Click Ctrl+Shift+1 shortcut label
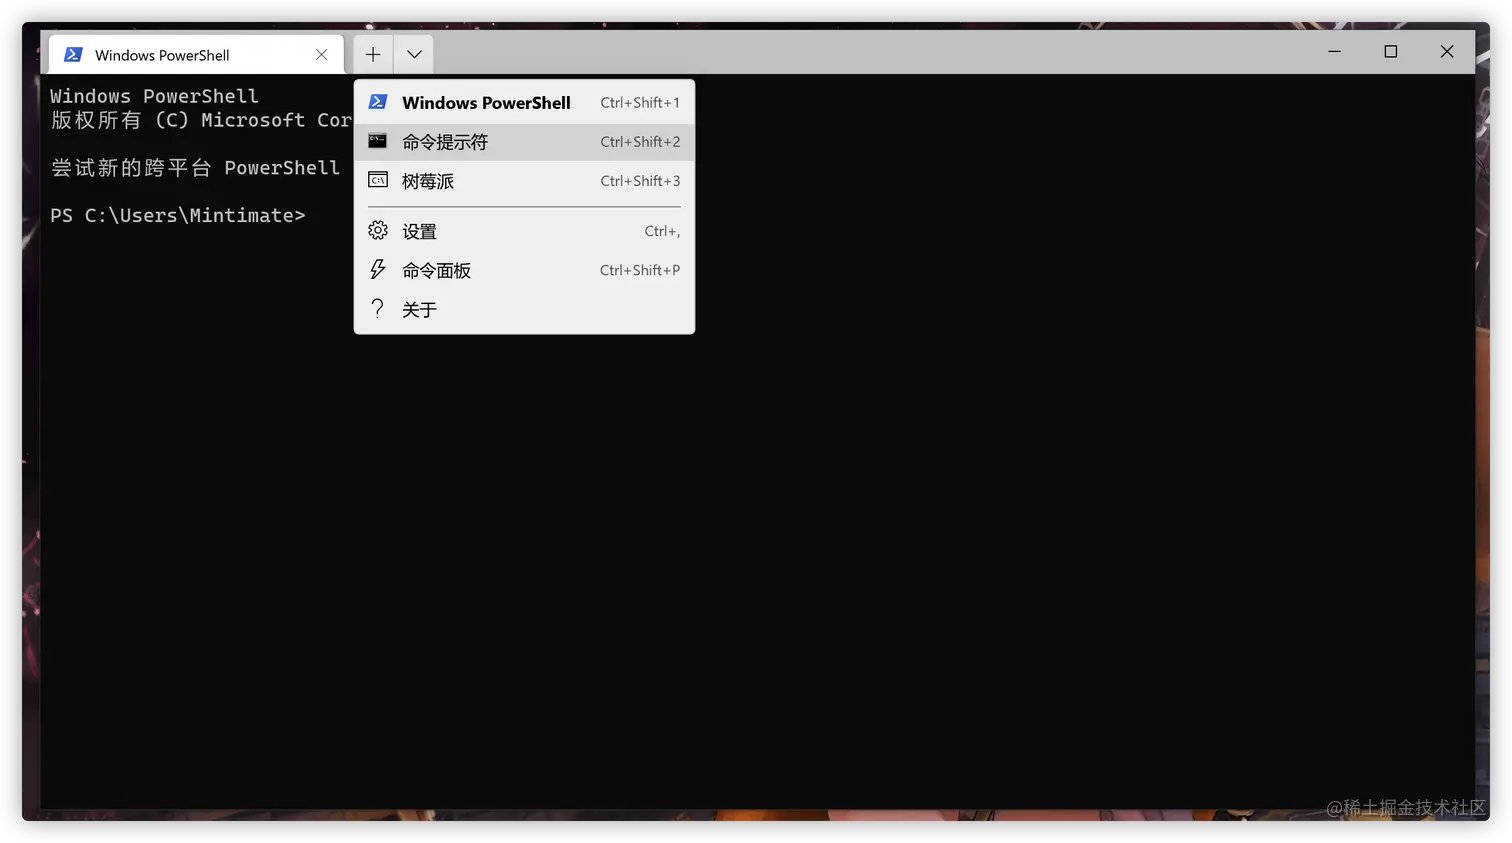The width and height of the screenshot is (1512, 843). point(640,103)
